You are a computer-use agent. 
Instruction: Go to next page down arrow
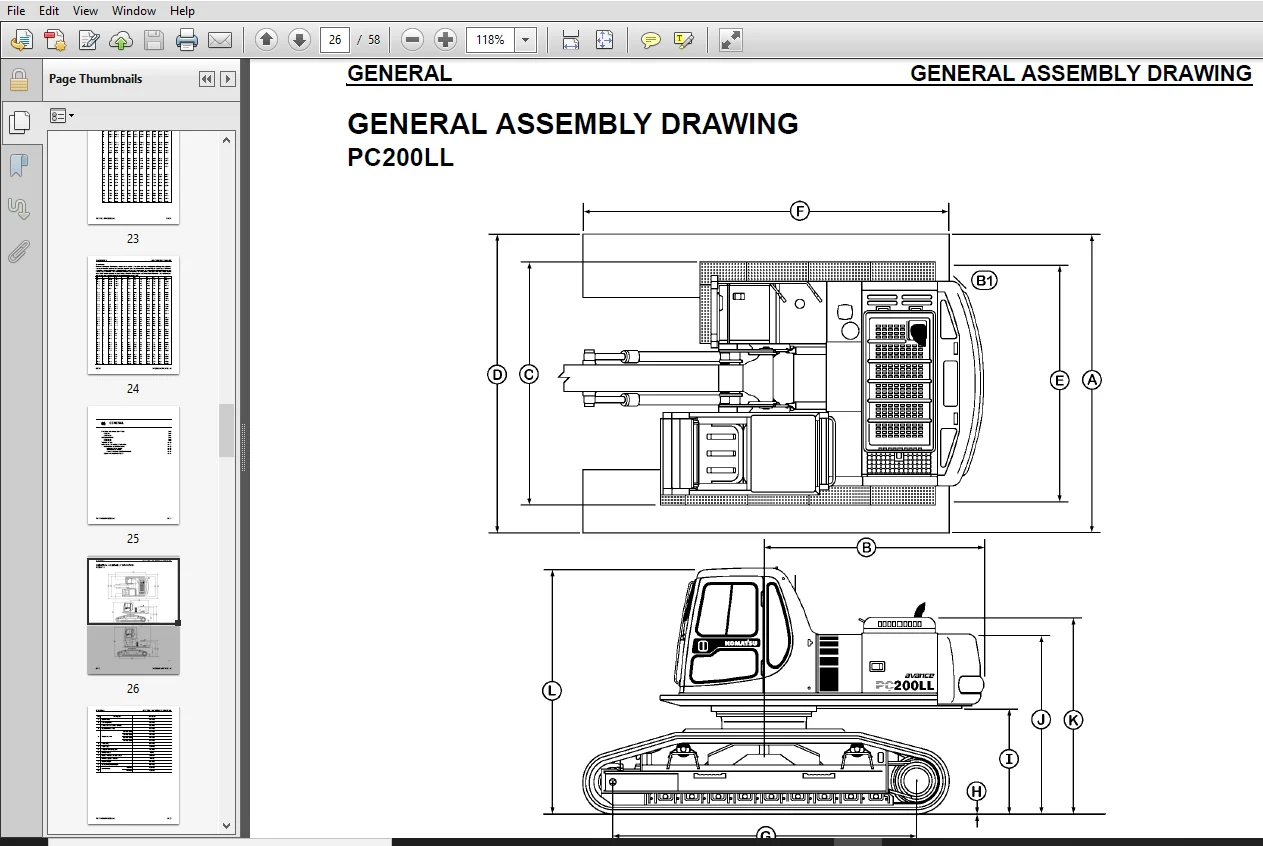(x=299, y=40)
